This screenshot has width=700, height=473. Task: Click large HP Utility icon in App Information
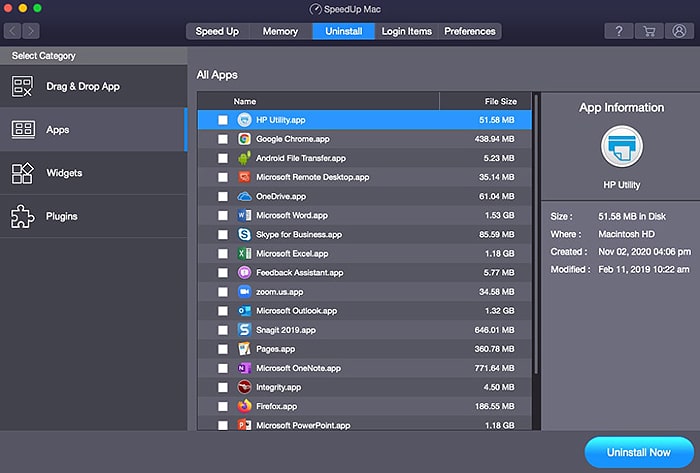(621, 146)
